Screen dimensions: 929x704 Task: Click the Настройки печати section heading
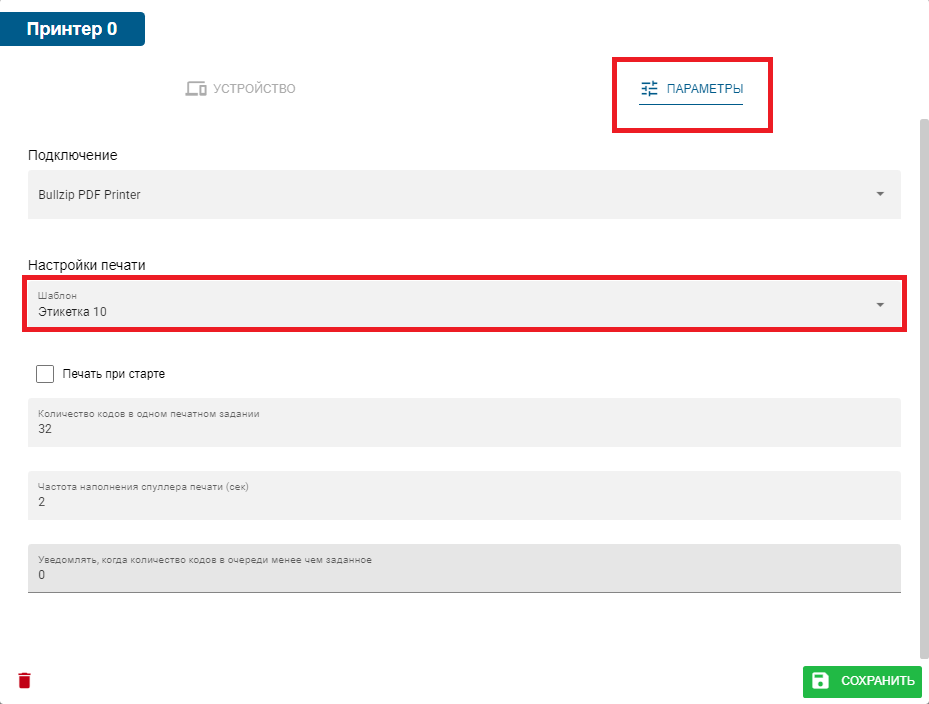click(x=87, y=265)
